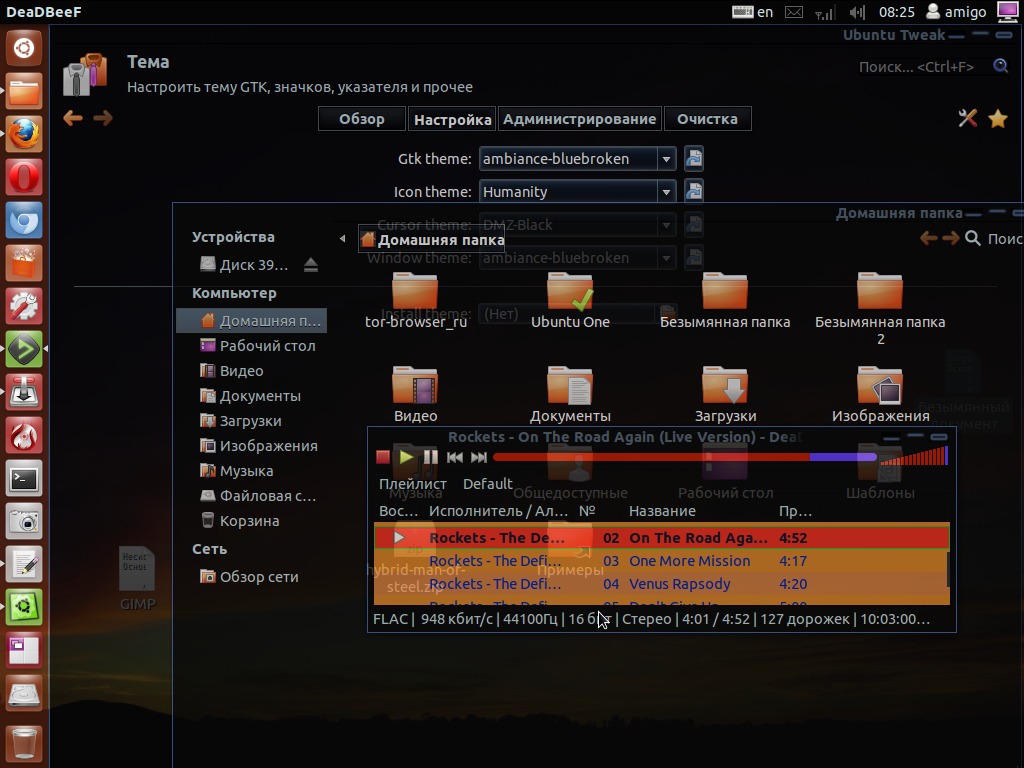This screenshot has height=768, width=1024.
Task: Open the Плейлист menu in DeaDBeeF
Action: pos(413,484)
